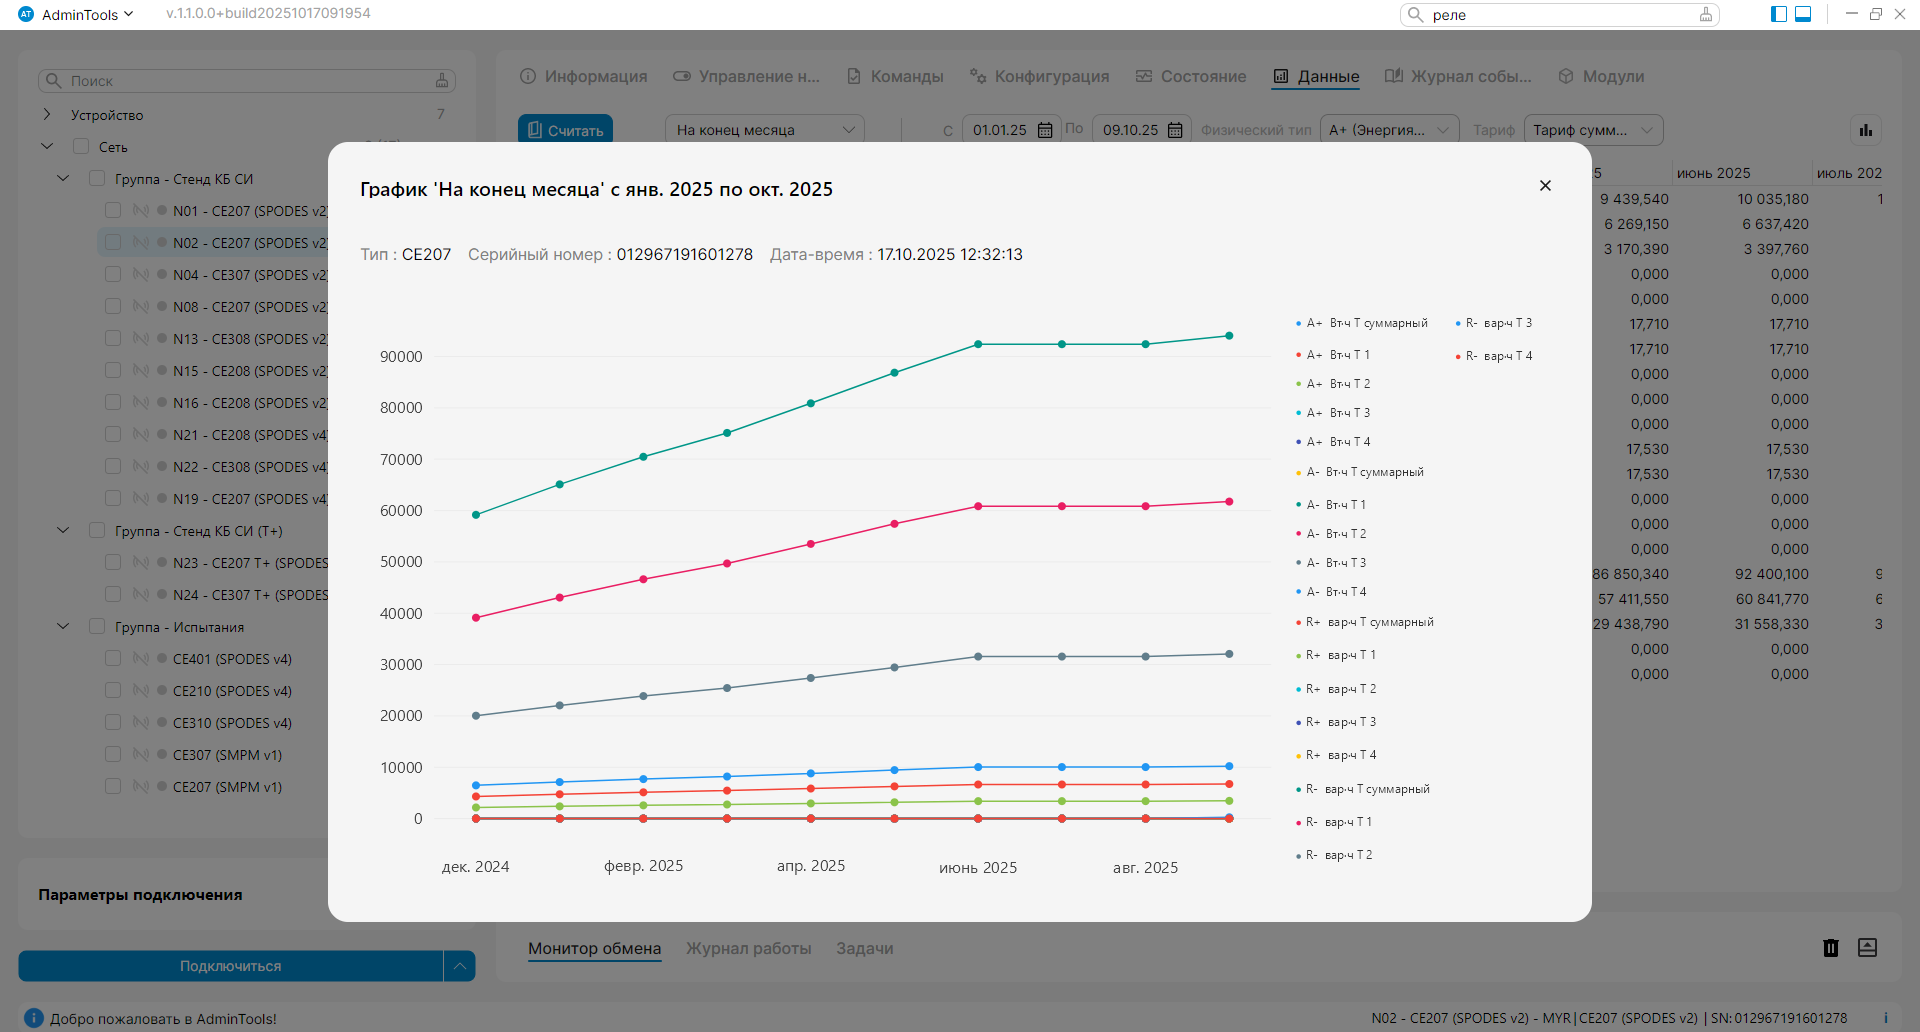Click the export icon beside trash
Viewport: 1920px width, 1032px height.
[1867, 948]
